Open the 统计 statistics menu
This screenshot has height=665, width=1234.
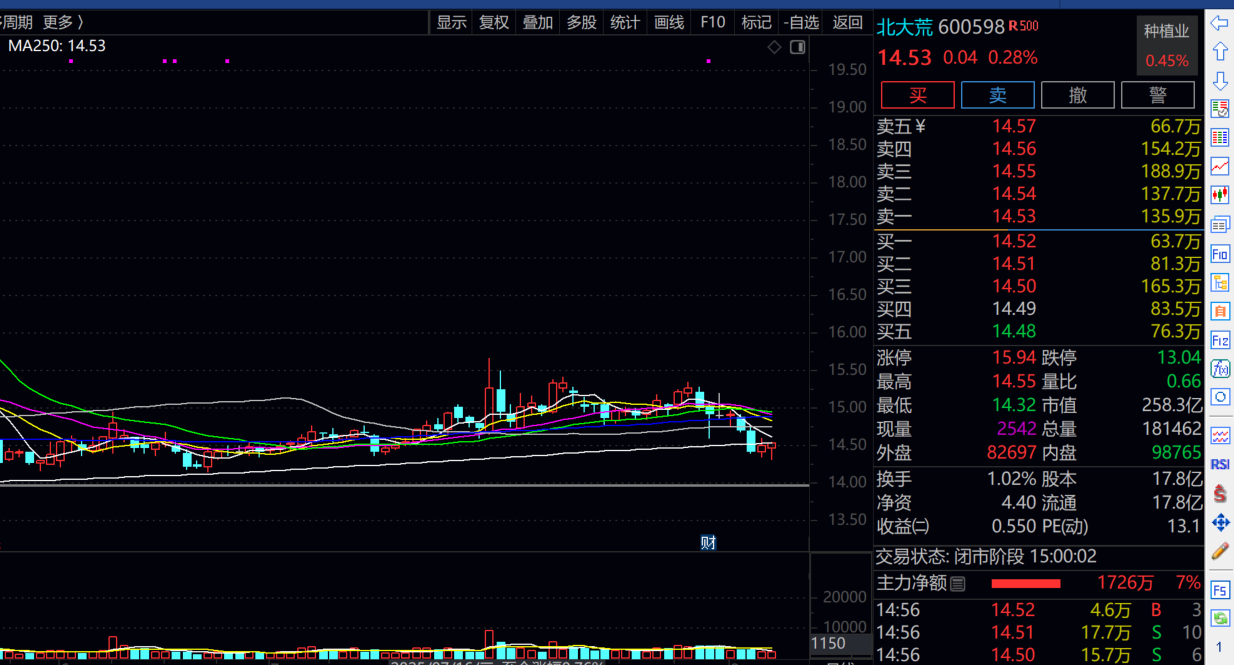[x=625, y=22]
